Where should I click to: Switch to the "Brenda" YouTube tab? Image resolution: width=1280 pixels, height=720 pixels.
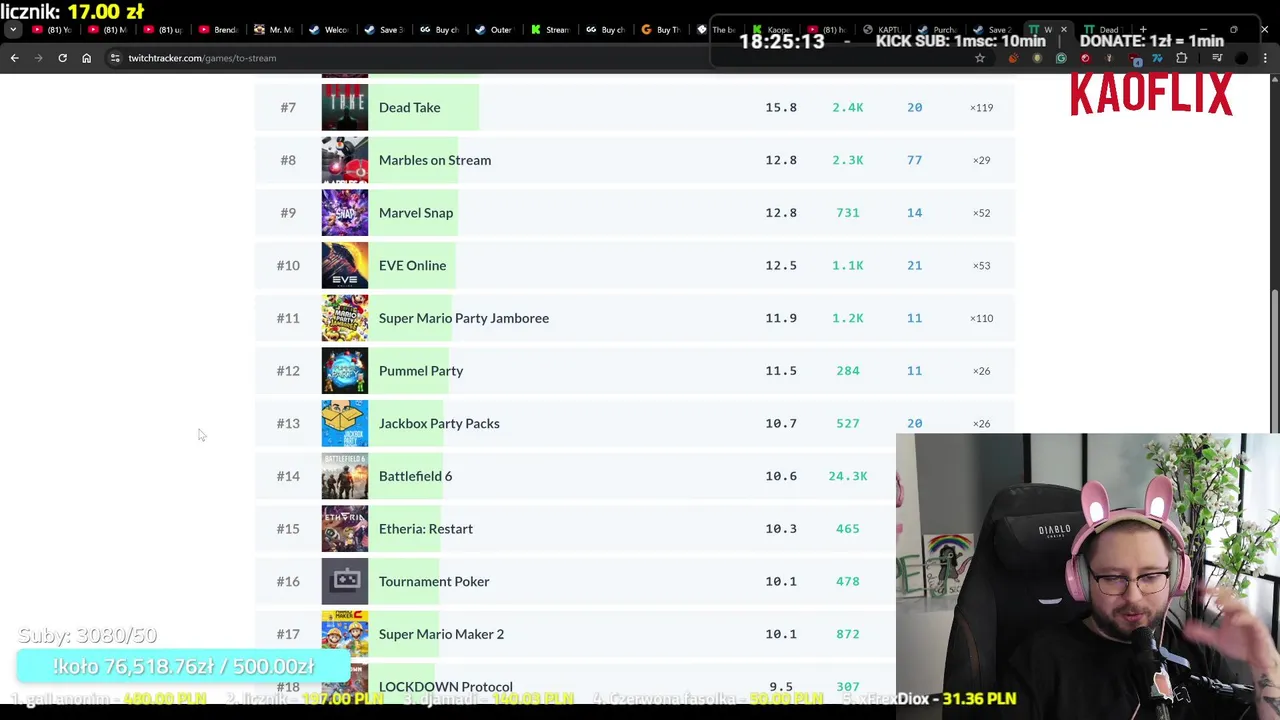217,30
